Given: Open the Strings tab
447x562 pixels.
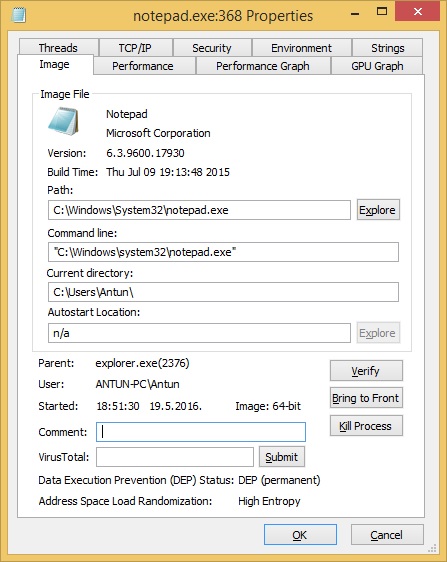Looking at the screenshot, I should [387, 48].
